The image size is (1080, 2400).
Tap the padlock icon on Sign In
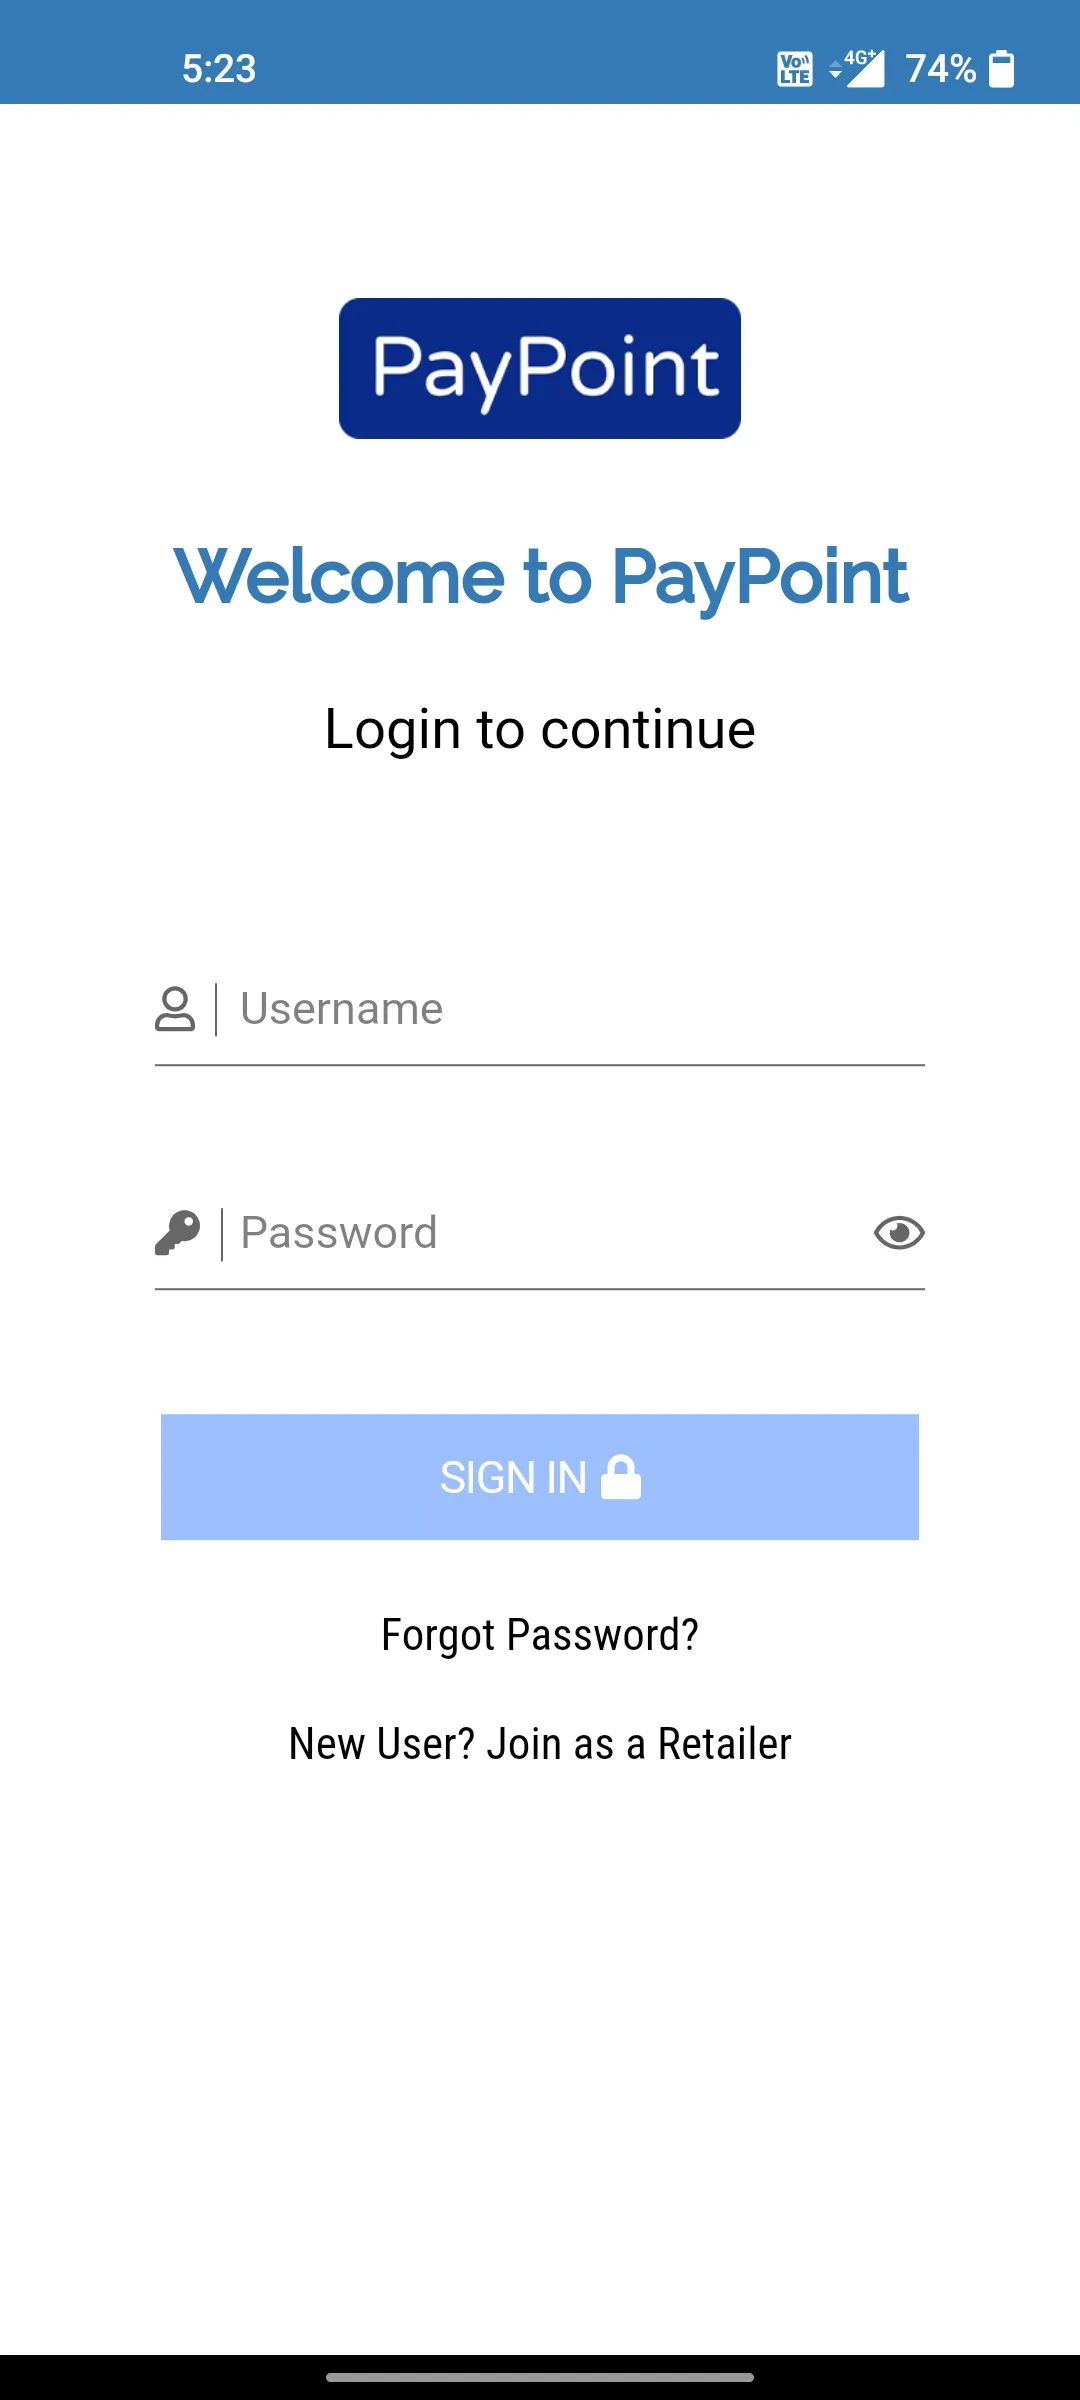[621, 1477]
